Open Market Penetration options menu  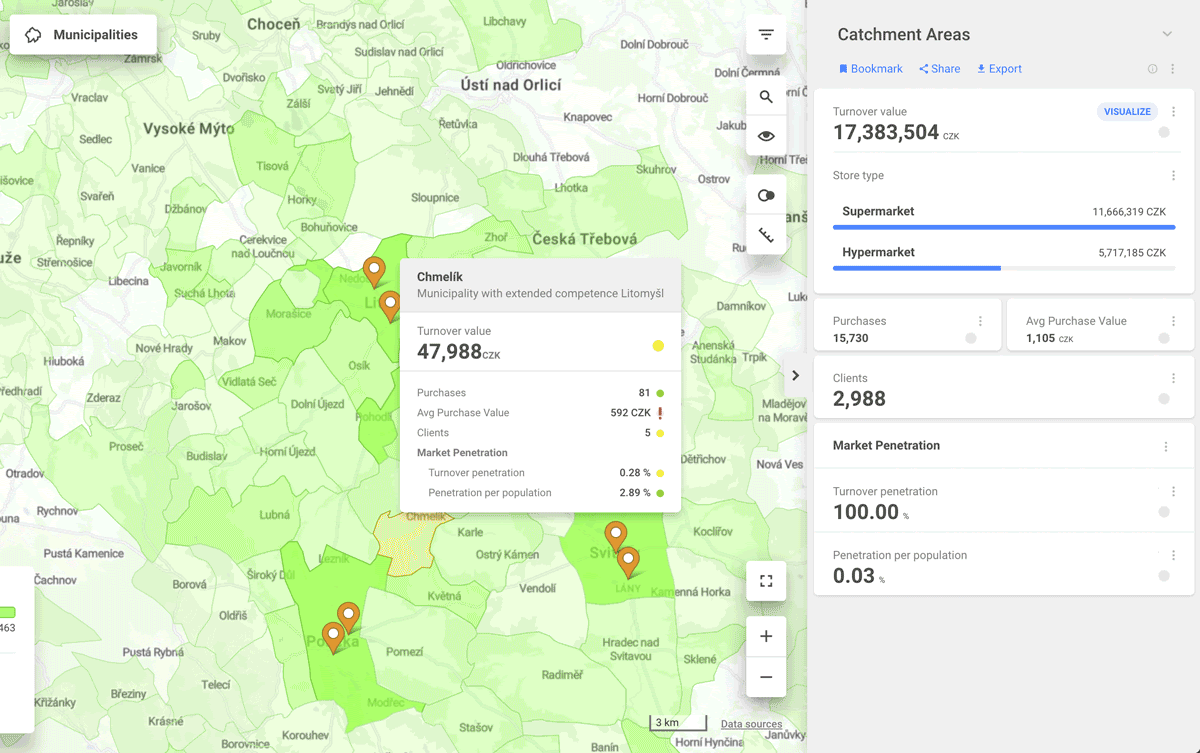(1166, 447)
